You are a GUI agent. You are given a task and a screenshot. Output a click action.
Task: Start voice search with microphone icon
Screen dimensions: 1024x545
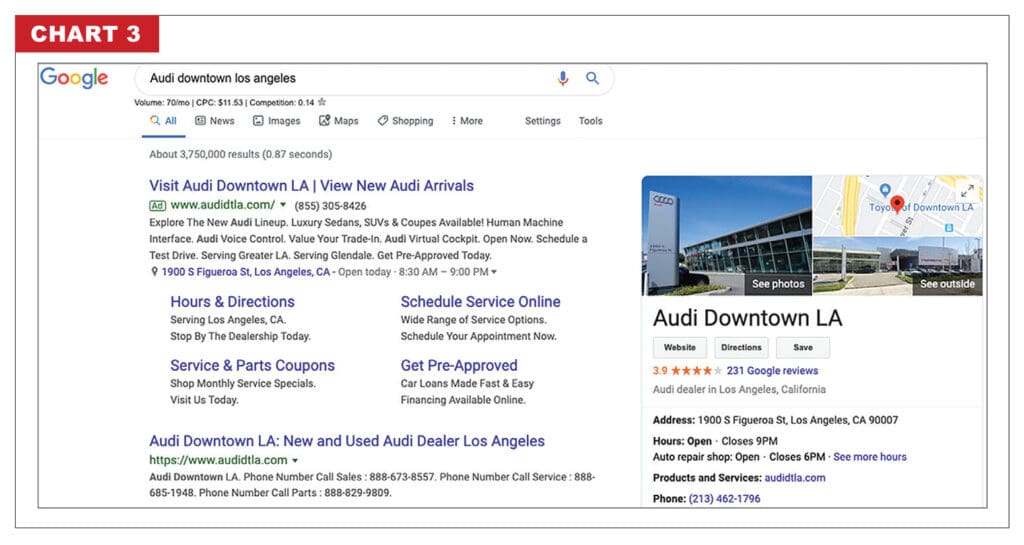[x=562, y=78]
